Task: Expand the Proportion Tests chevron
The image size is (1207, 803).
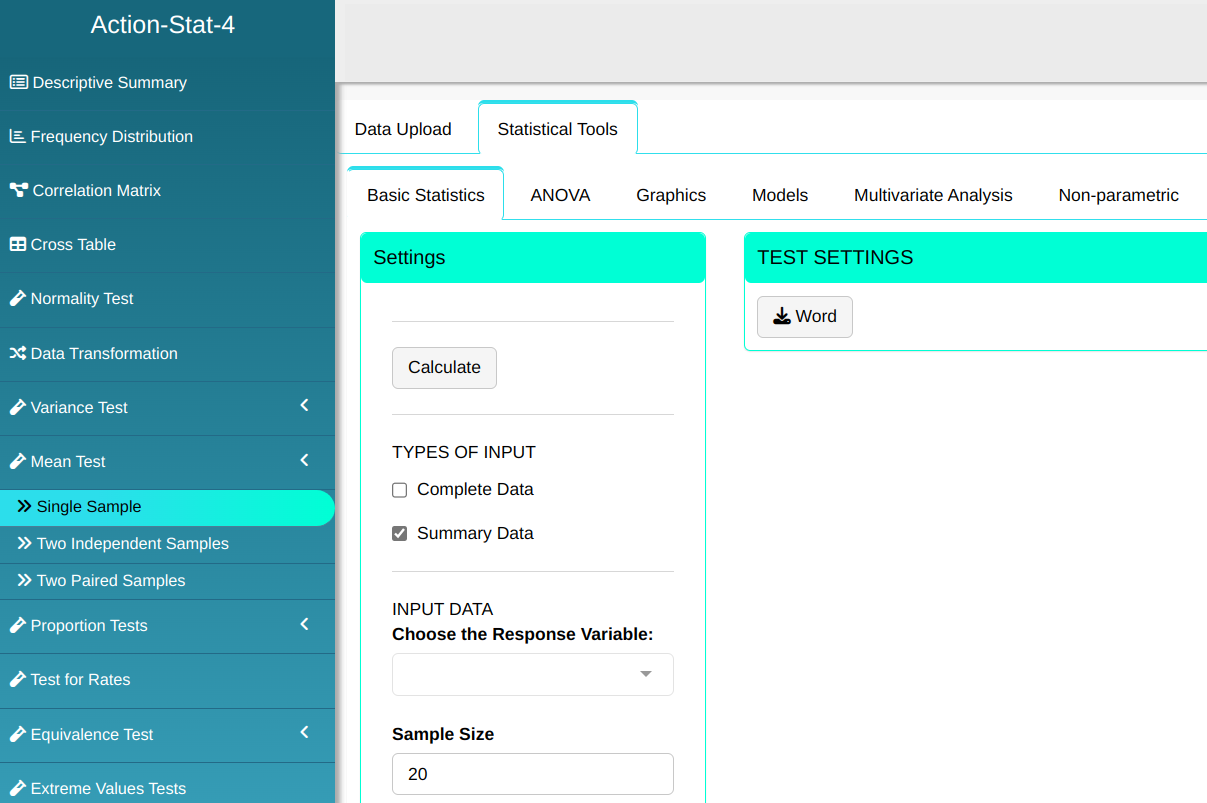Action: 305,624
